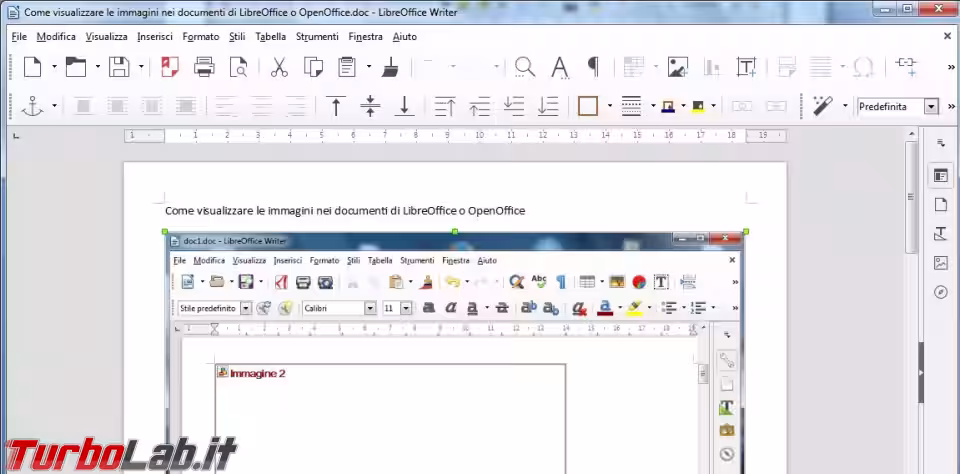Screen dimensions: 960x474
Task: Open sidebar Gallery panel icon
Action: (940, 263)
